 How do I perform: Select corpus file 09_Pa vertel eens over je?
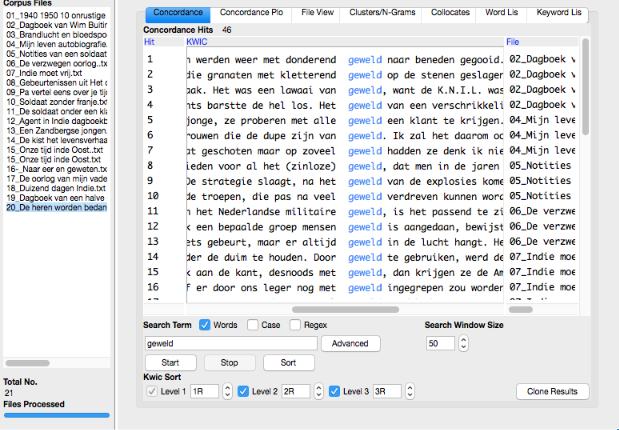coord(56,92)
